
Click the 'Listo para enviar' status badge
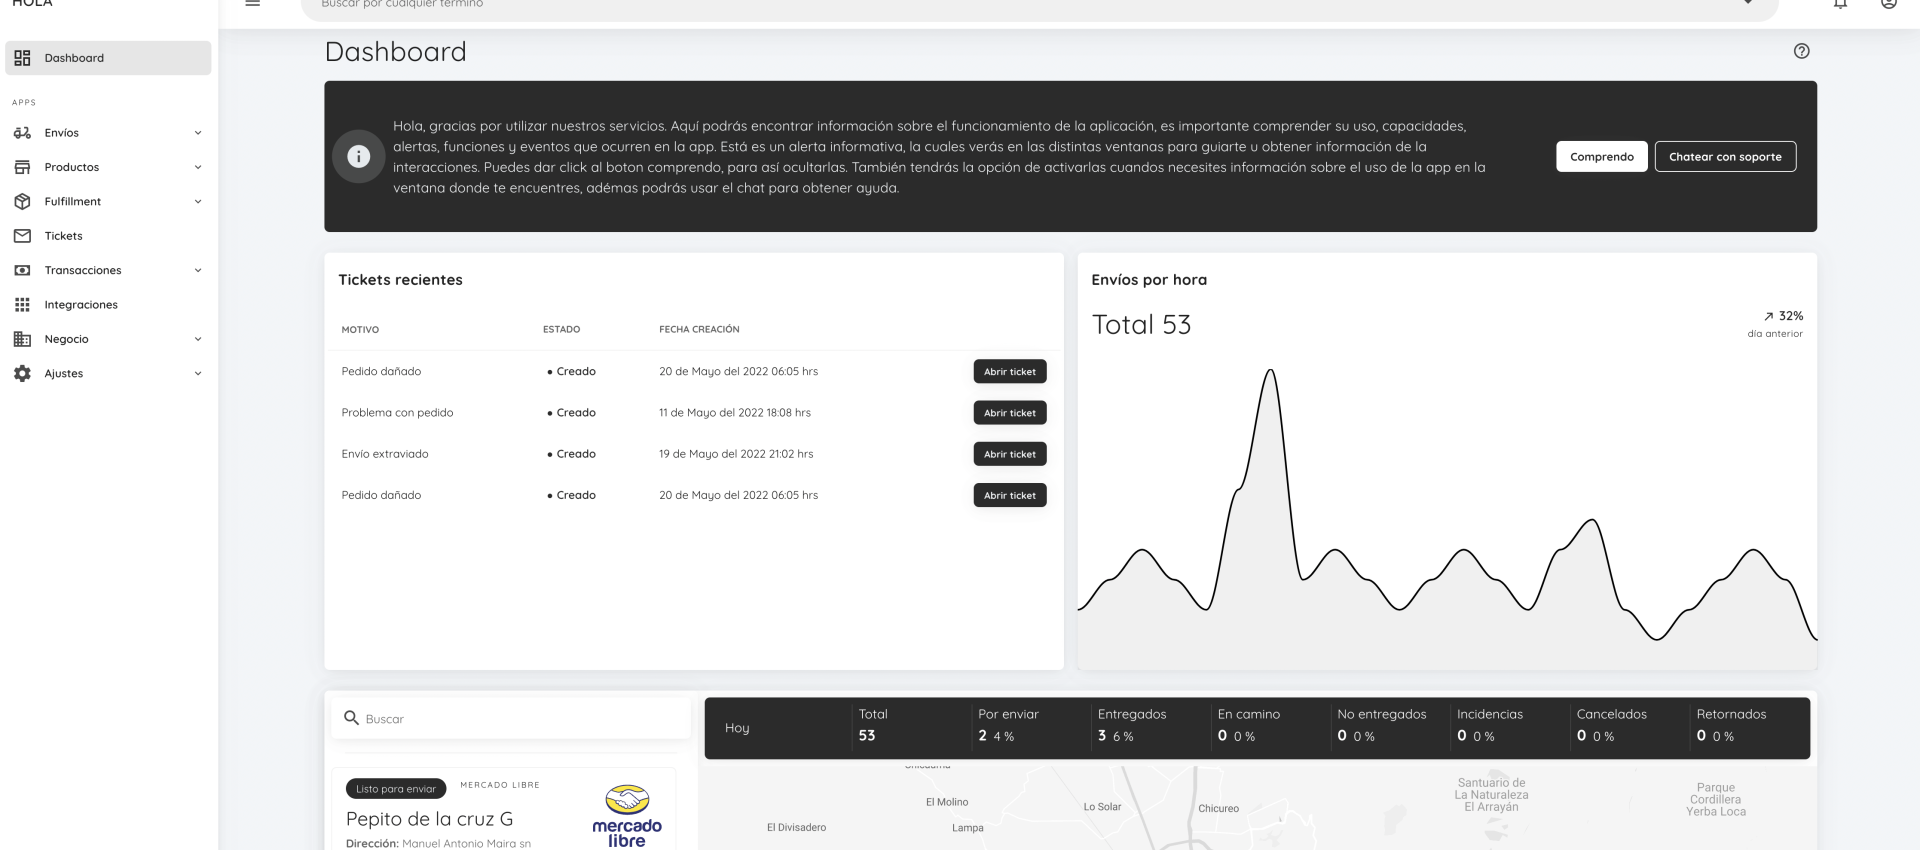point(396,789)
